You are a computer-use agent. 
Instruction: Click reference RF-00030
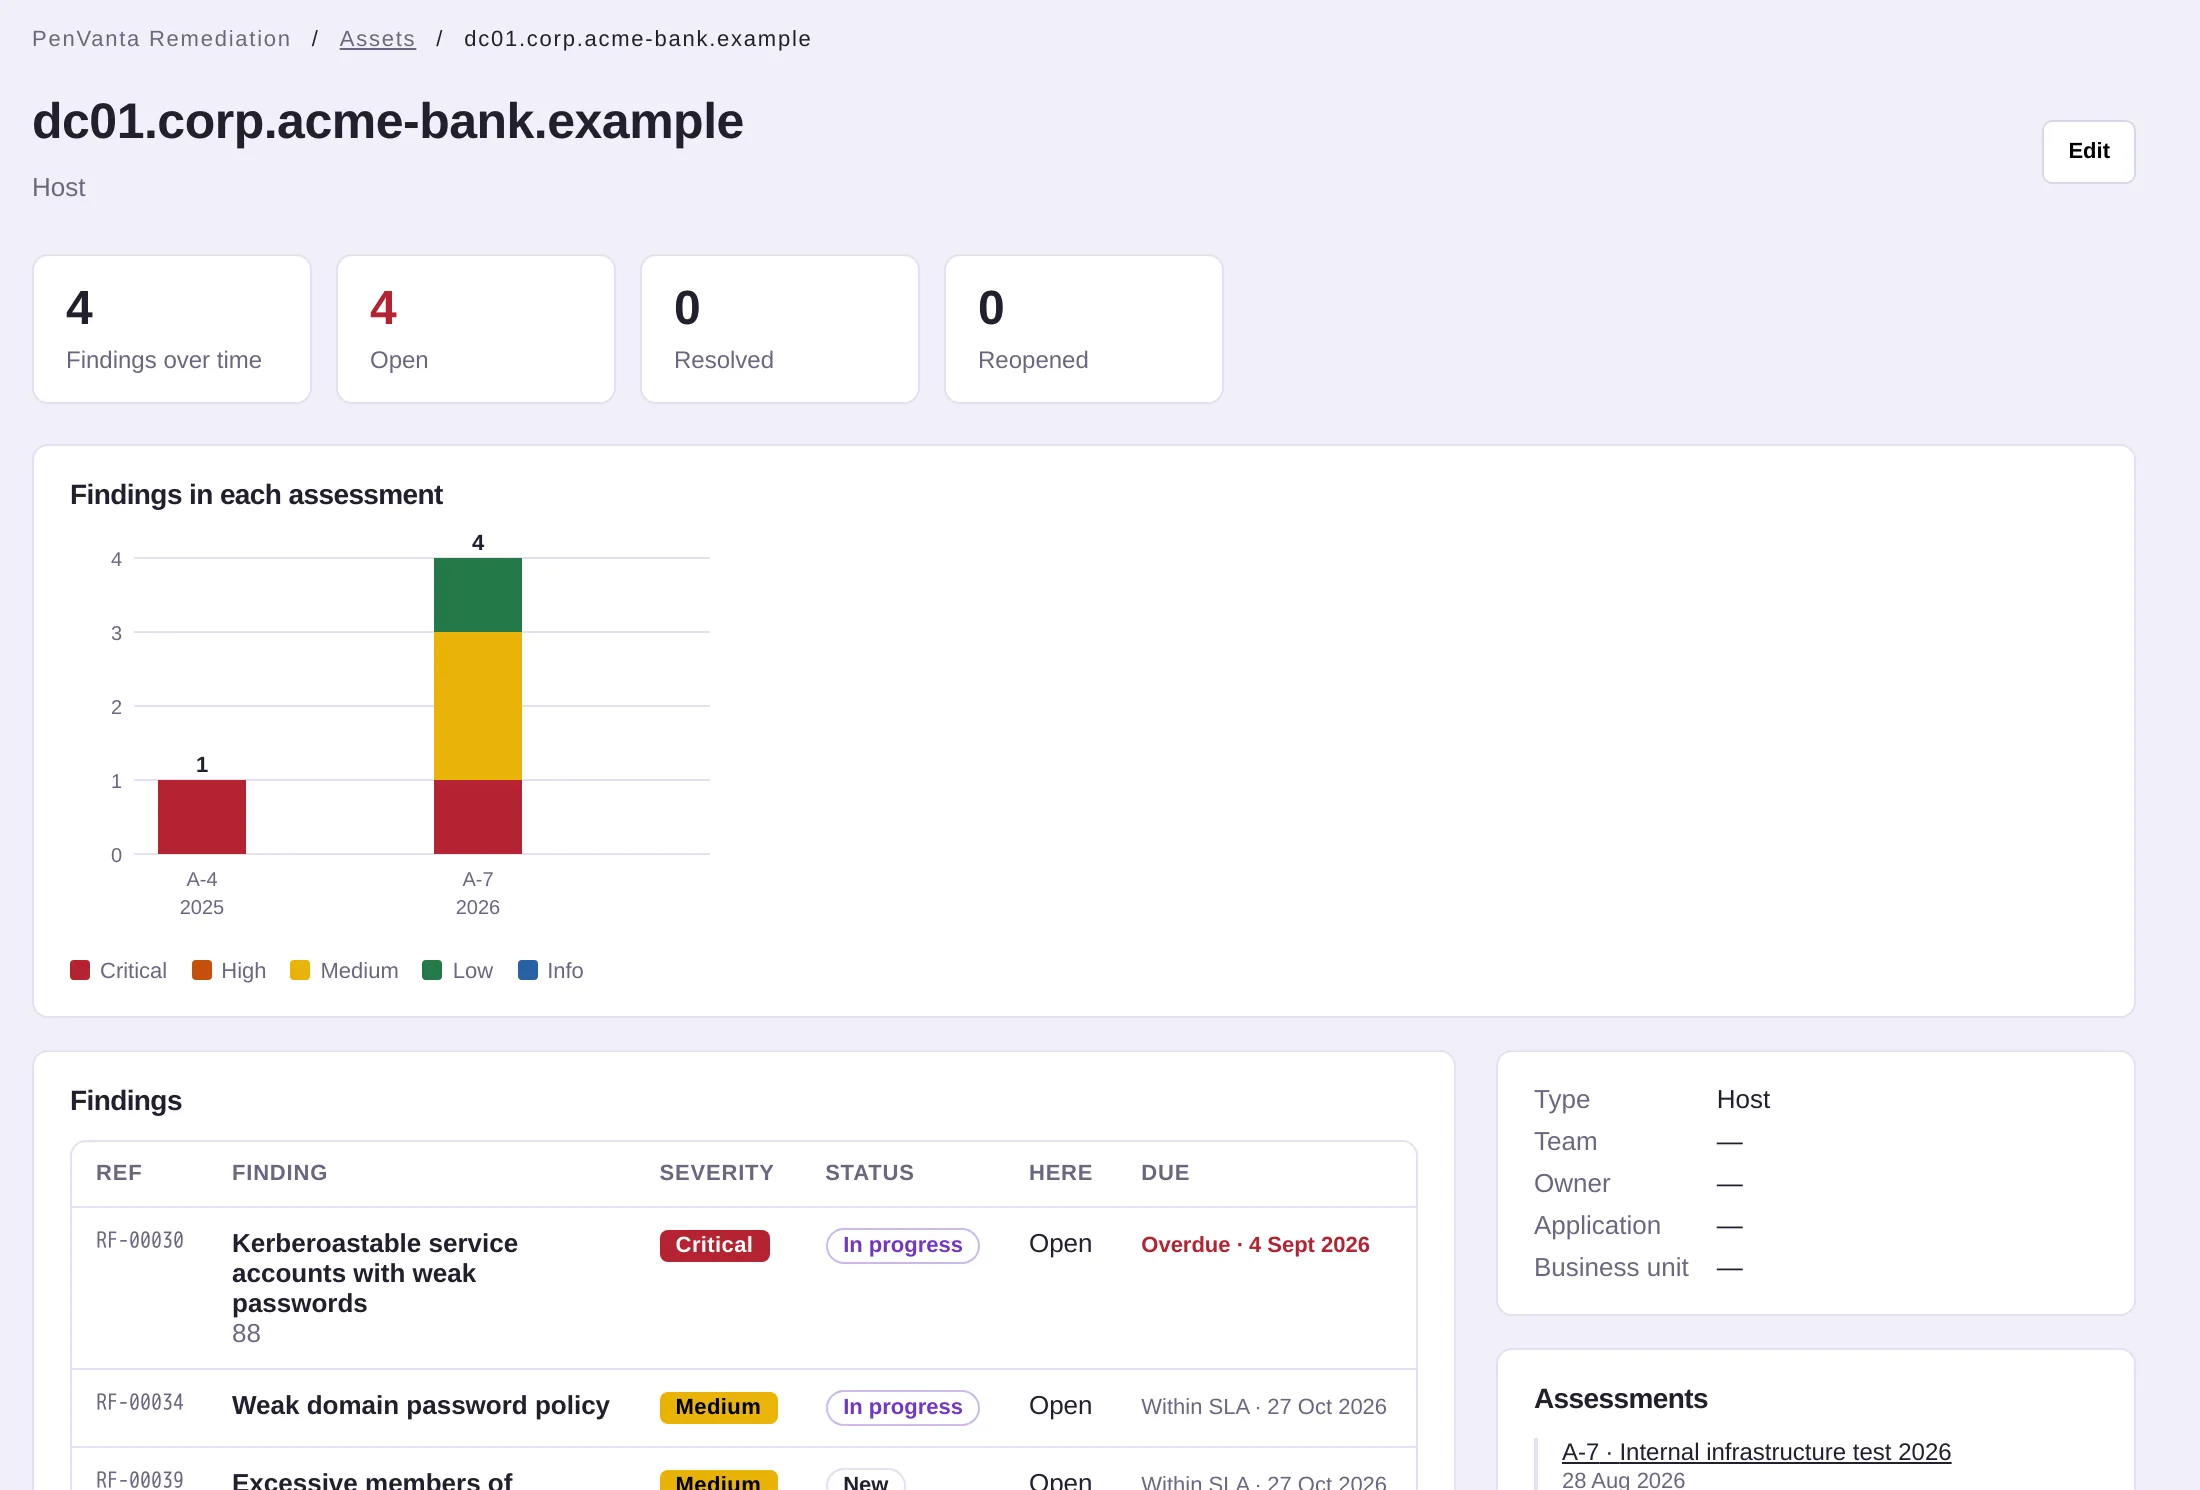point(140,1240)
